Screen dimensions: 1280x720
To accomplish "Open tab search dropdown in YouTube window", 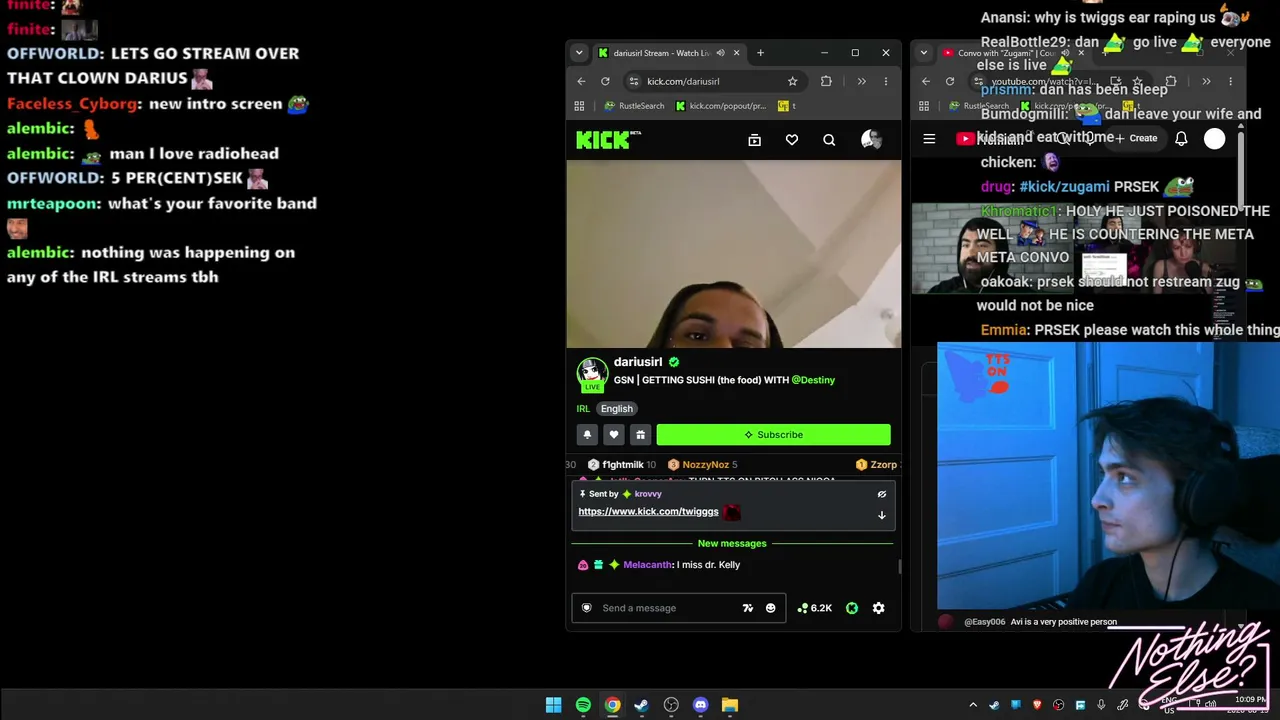I will 924,53.
